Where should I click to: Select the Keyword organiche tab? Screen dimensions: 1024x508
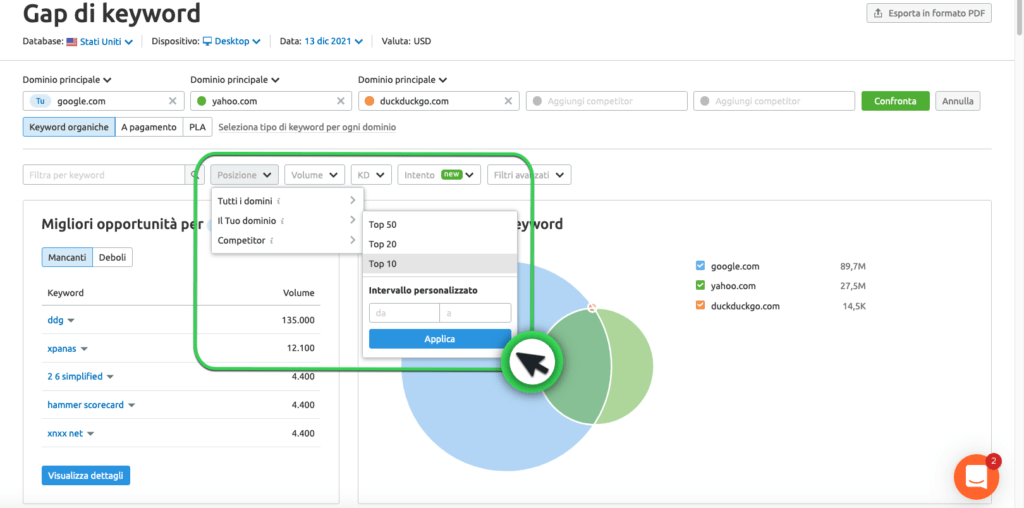[x=69, y=127]
